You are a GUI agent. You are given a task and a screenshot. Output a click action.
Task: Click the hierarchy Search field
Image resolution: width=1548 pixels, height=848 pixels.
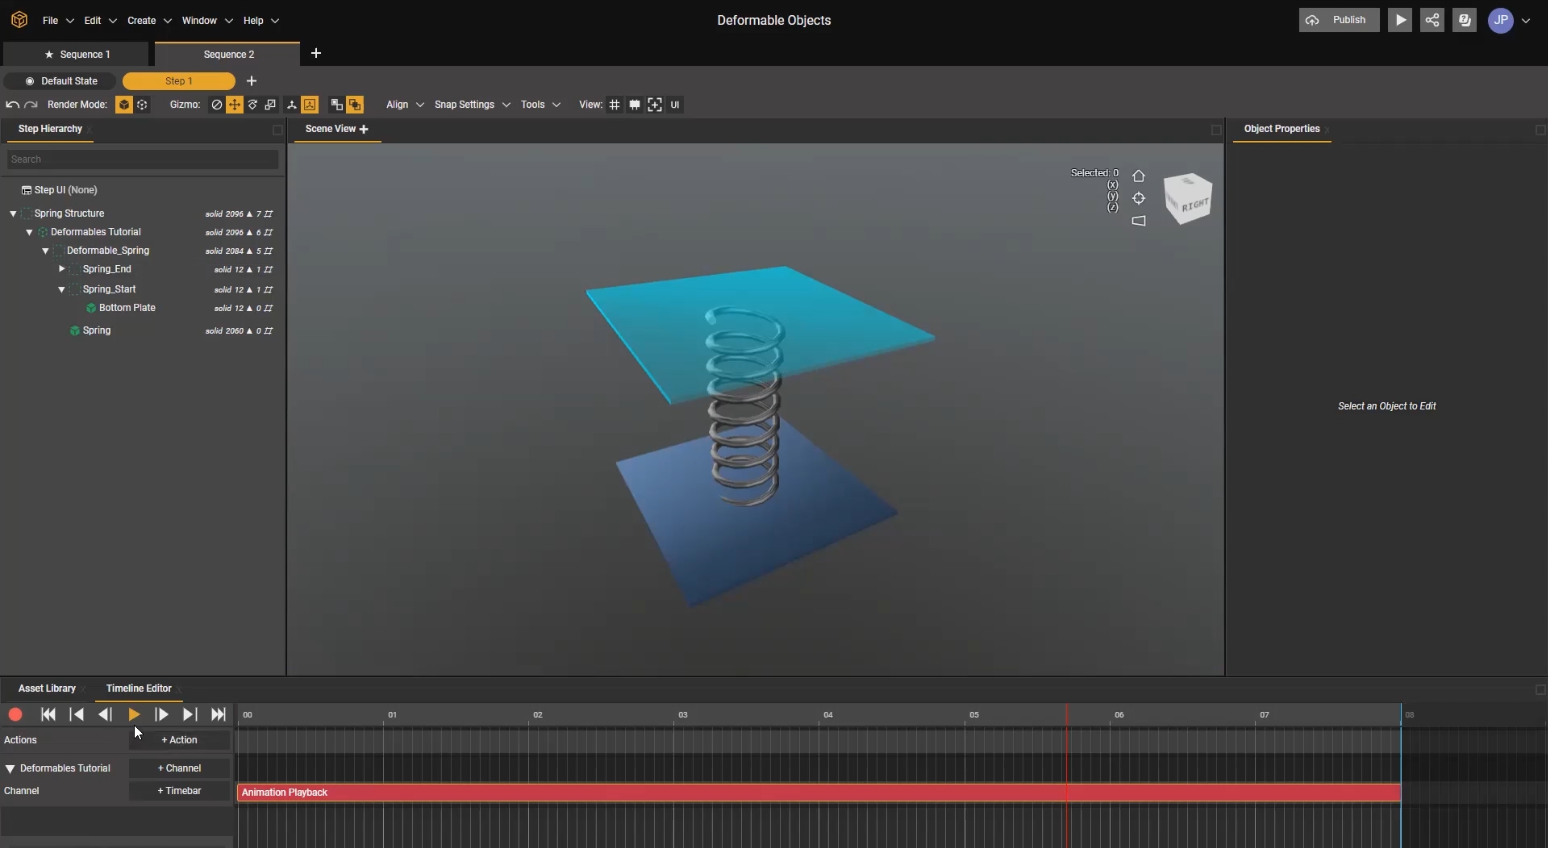point(142,159)
